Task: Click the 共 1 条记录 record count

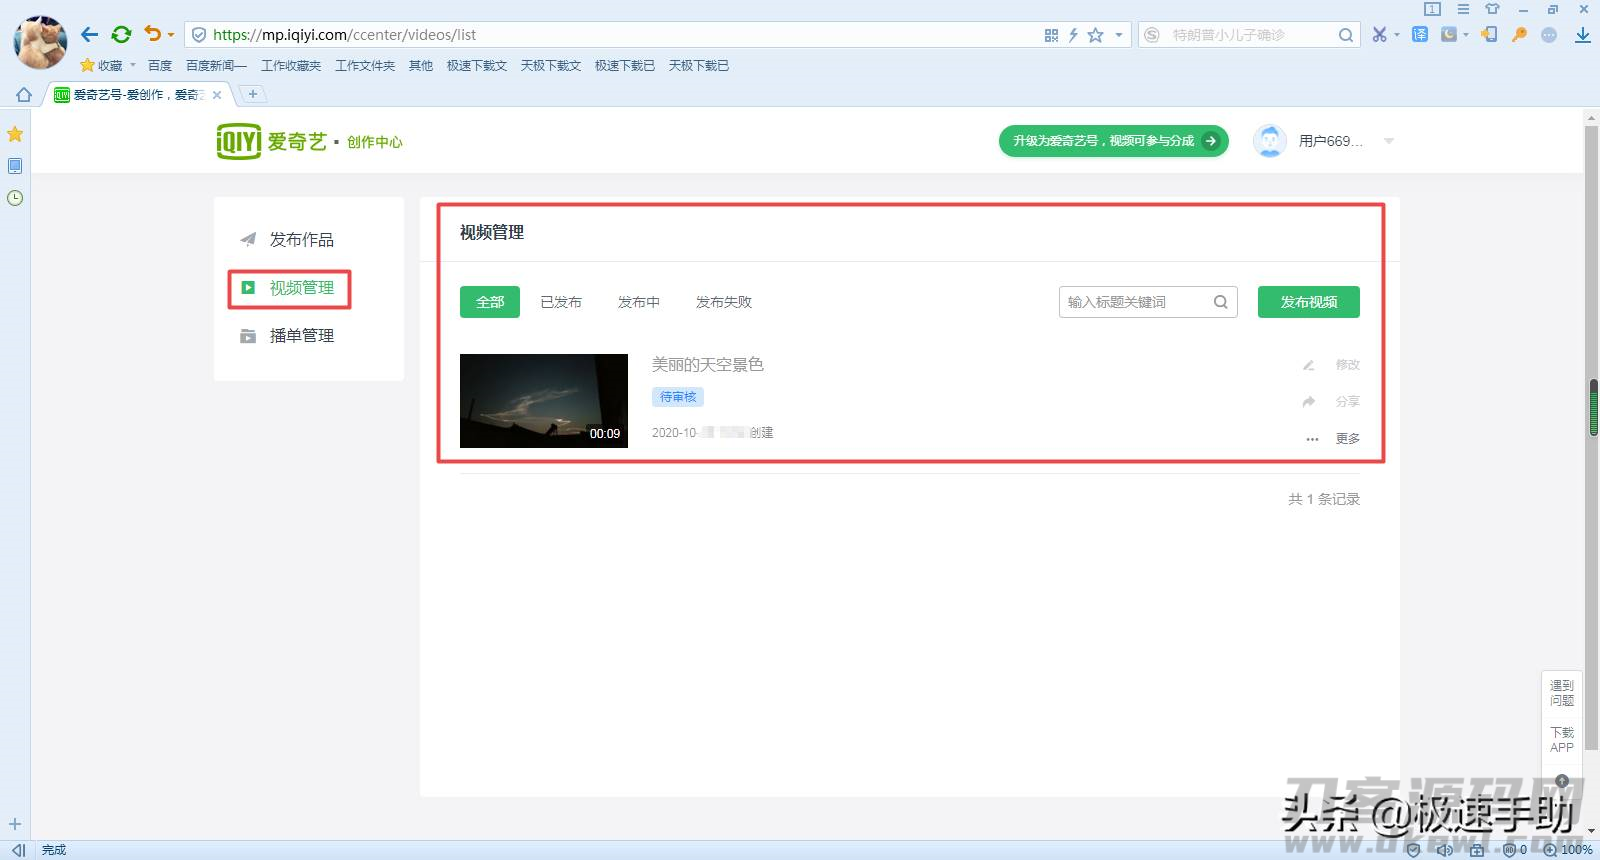Action: (x=1324, y=499)
